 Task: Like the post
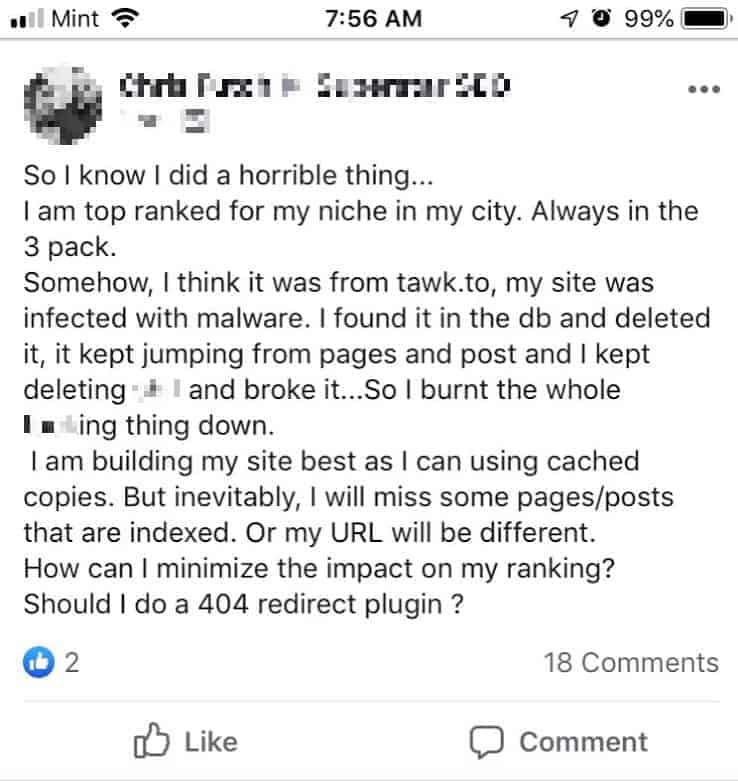(186, 742)
